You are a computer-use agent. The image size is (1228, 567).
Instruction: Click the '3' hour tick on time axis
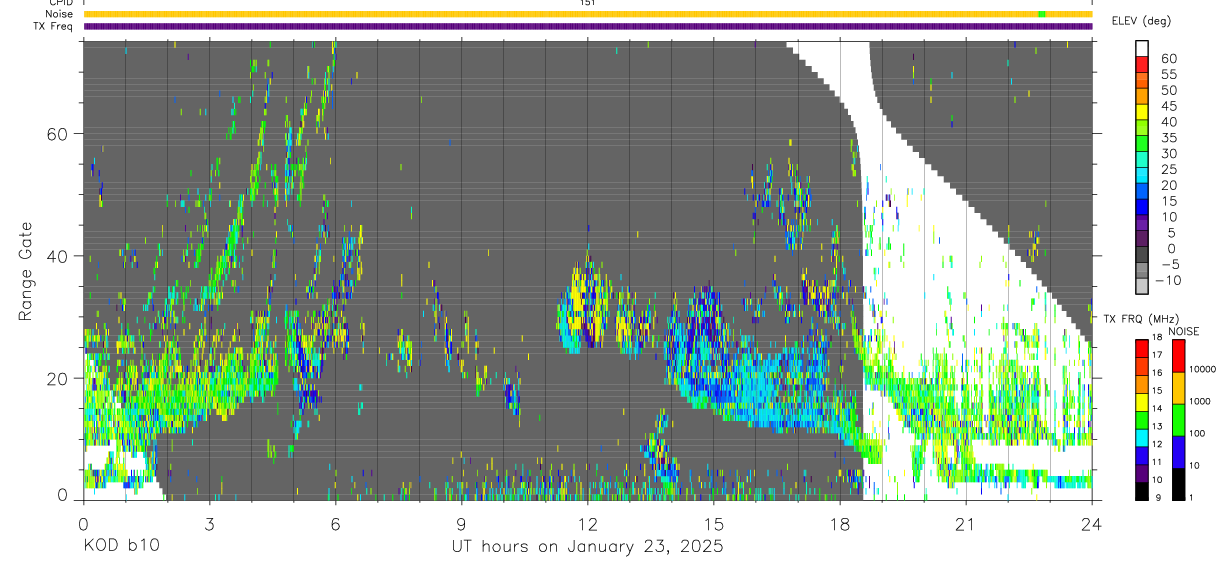click(x=209, y=524)
